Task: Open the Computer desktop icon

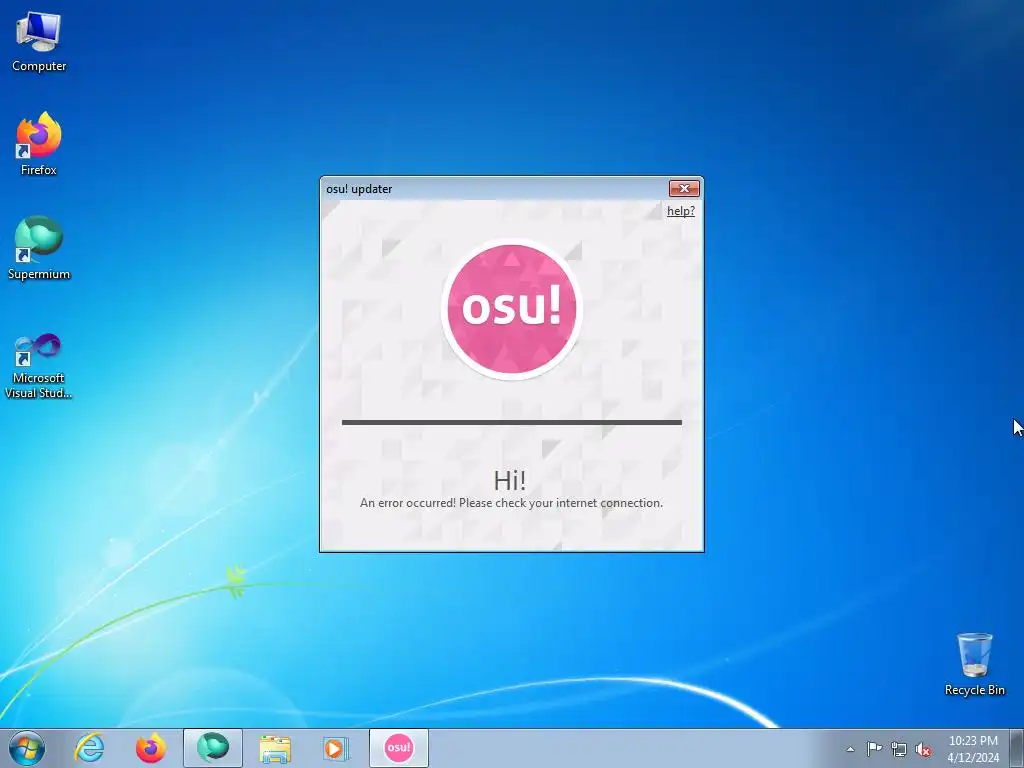Action: tap(39, 42)
